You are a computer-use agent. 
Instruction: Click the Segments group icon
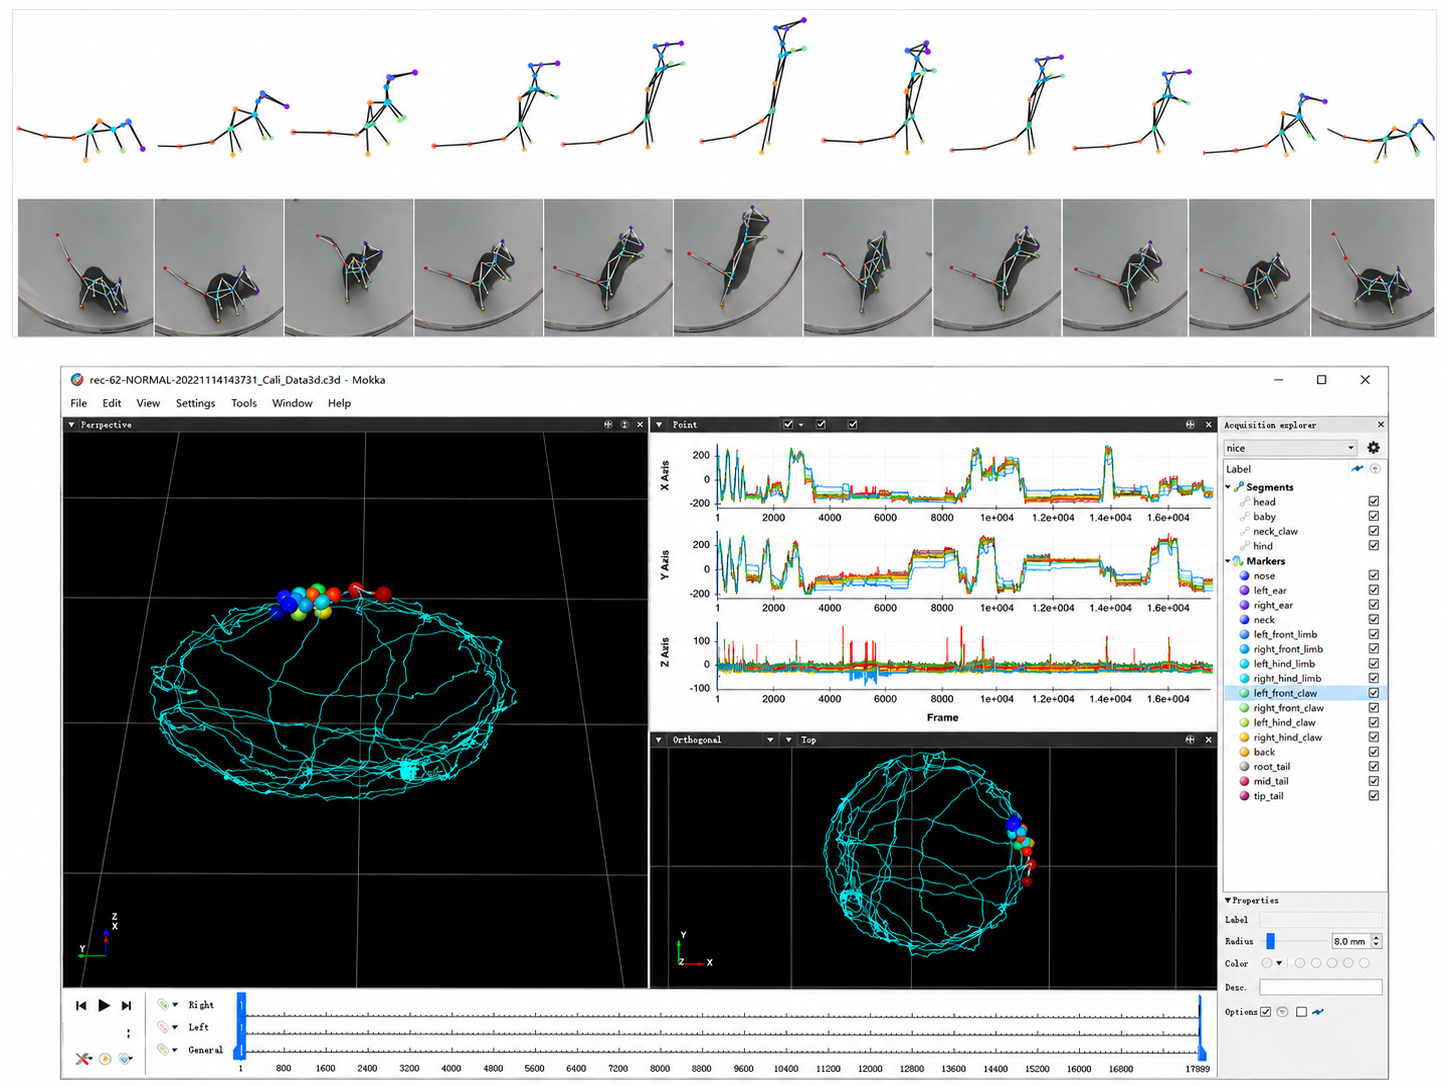[x=1238, y=487]
